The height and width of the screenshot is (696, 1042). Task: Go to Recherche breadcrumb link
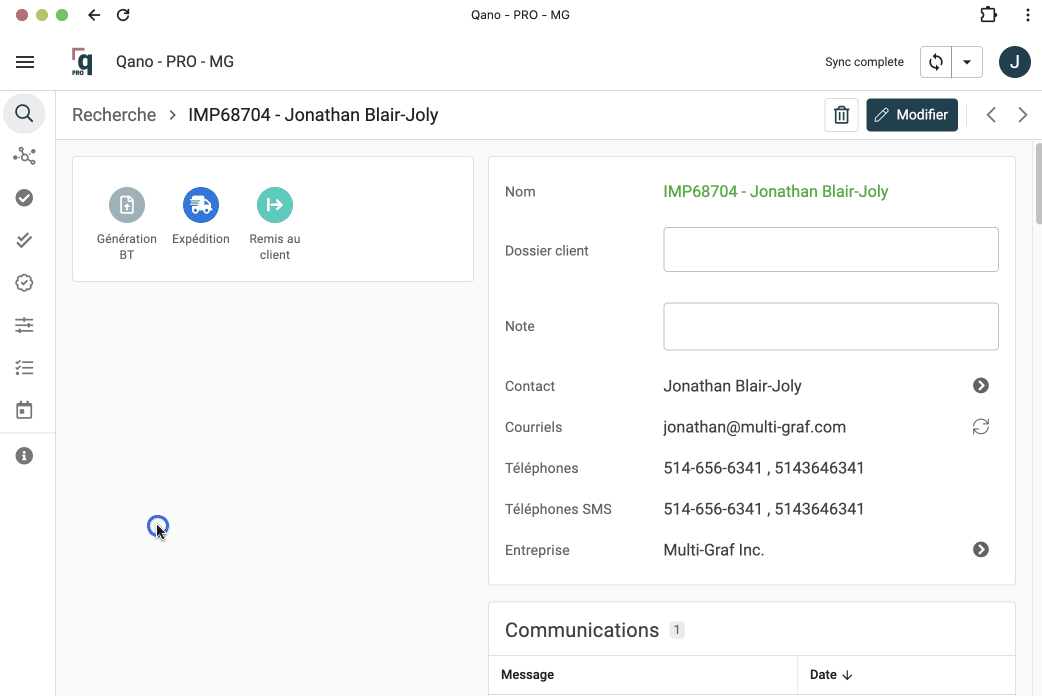pyautogui.click(x=114, y=115)
